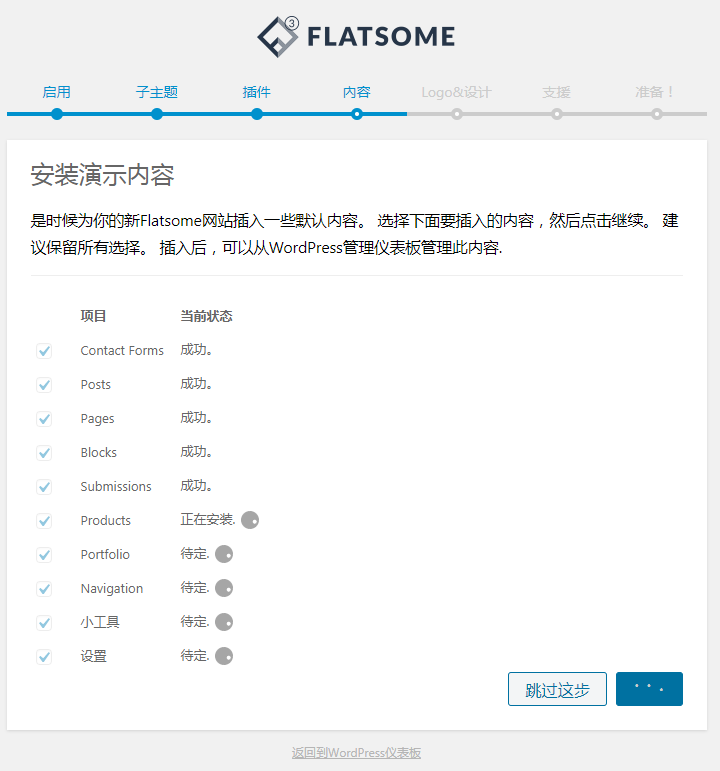Click the 安装演示内容 heading
720x771 pixels.
pyautogui.click(x=102, y=175)
